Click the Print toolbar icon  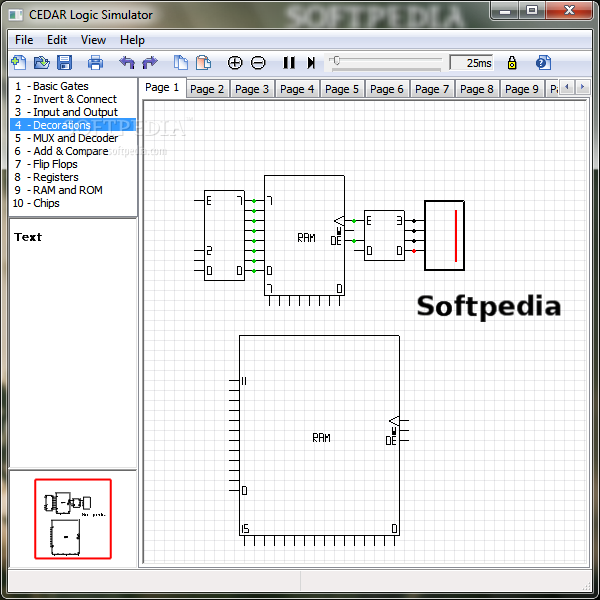pos(95,62)
